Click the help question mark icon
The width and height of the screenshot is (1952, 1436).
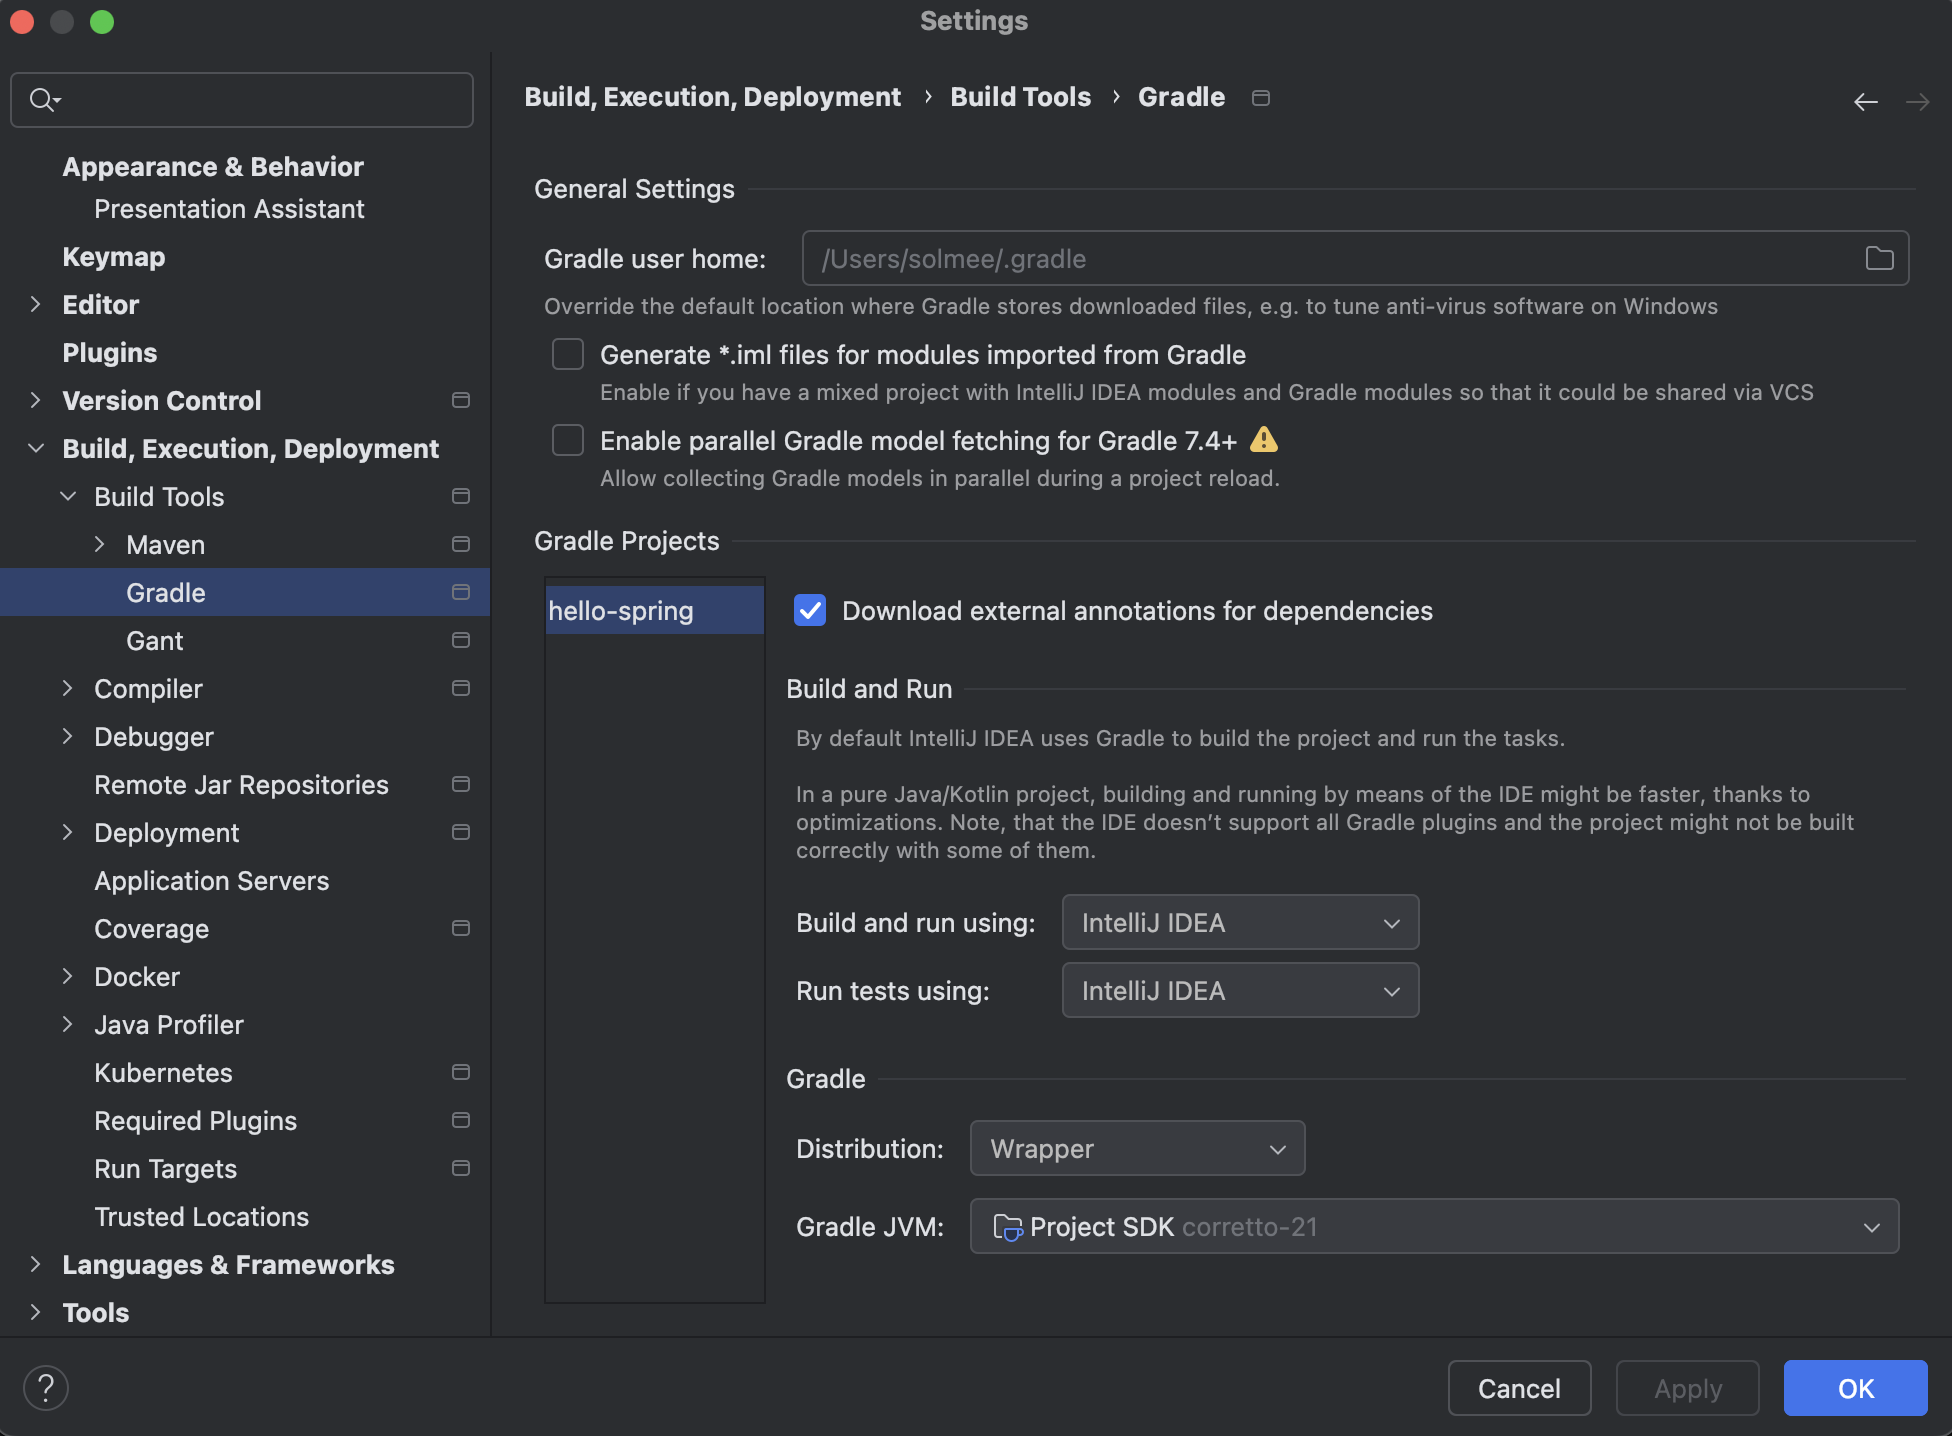[46, 1388]
